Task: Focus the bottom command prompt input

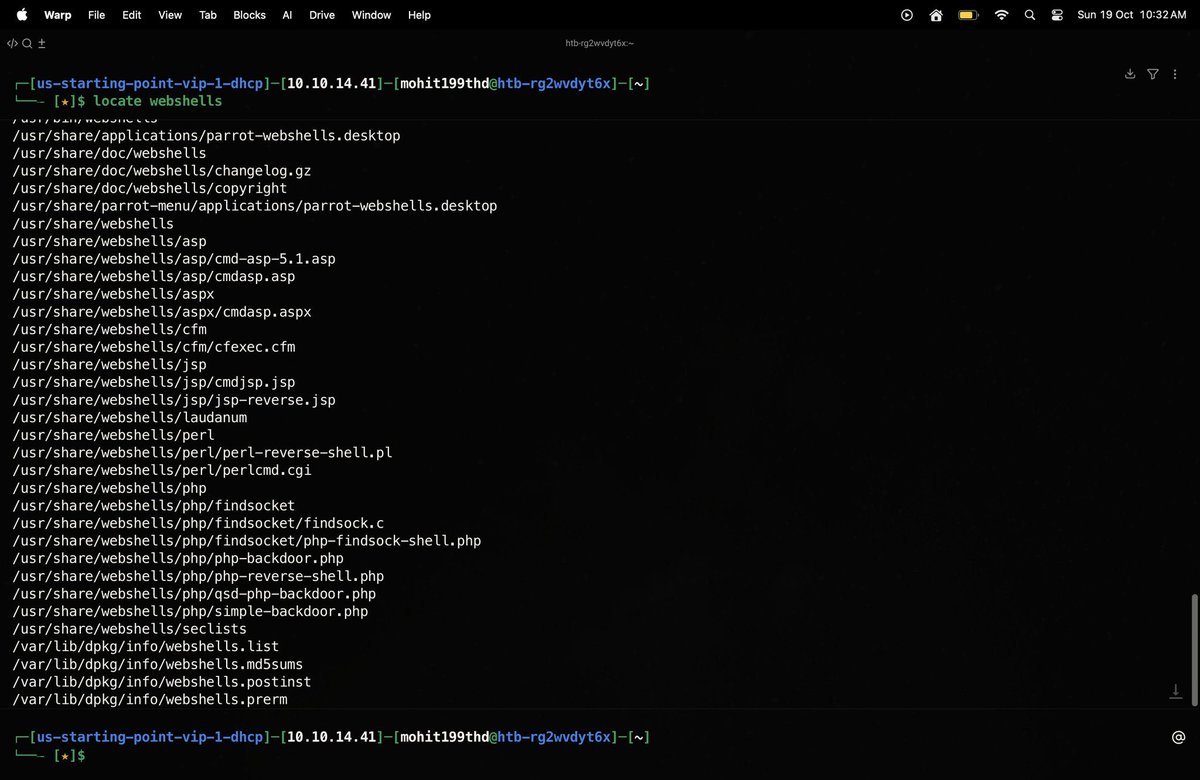Action: pyautogui.click(x=600, y=755)
